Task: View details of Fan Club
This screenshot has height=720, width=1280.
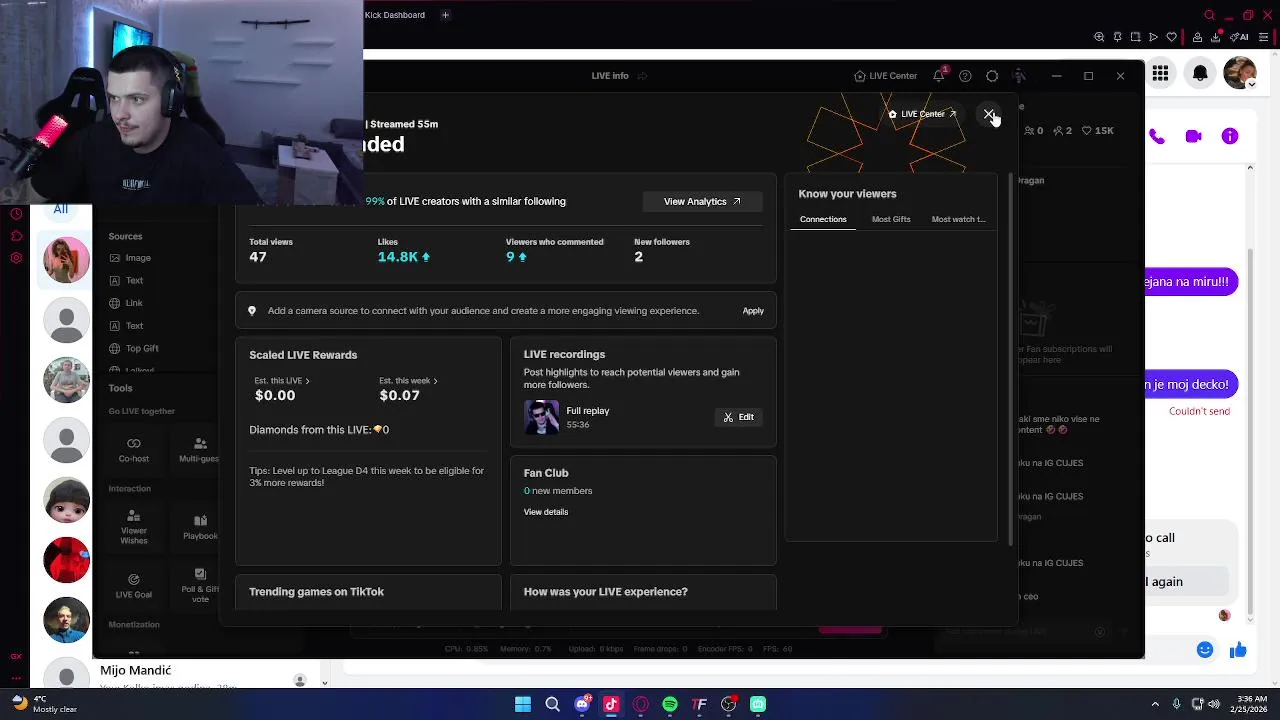Action: [x=546, y=512]
